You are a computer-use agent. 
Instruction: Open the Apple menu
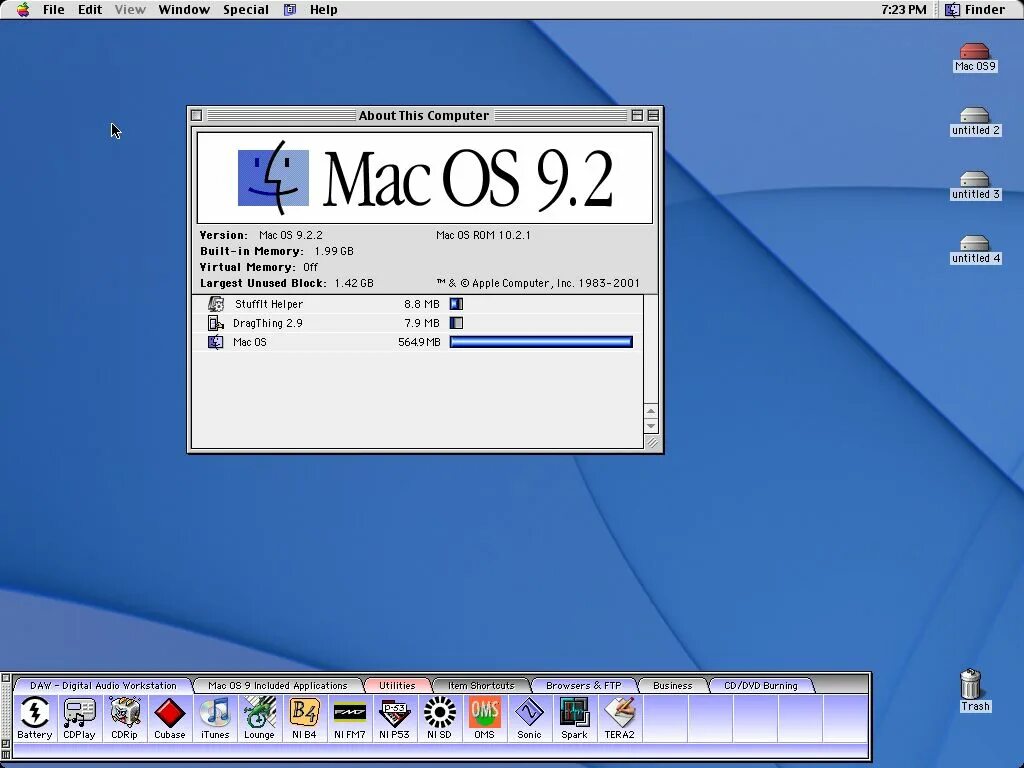point(23,9)
